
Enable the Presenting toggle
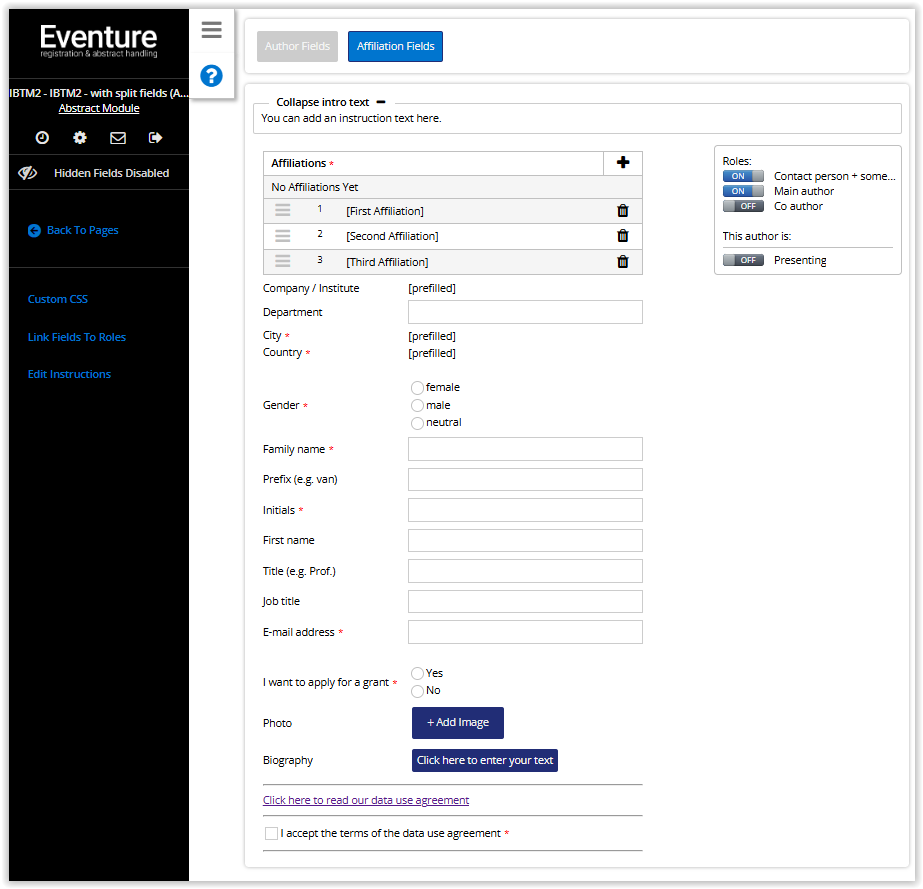(743, 260)
